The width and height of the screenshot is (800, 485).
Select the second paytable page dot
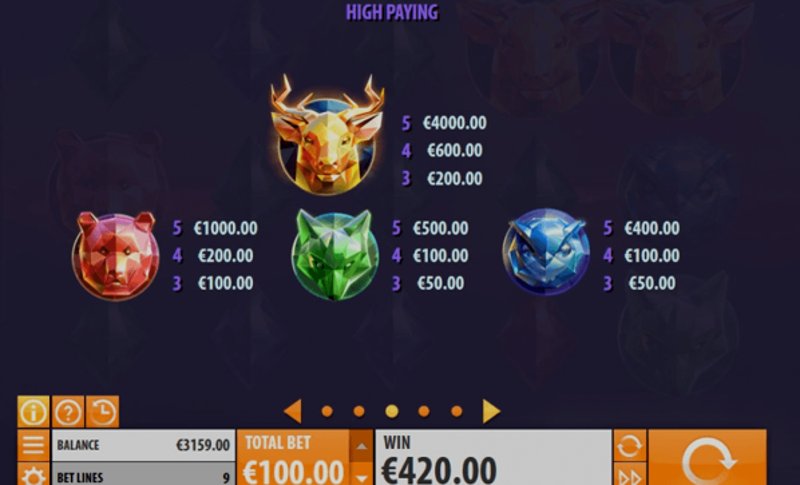coord(359,411)
